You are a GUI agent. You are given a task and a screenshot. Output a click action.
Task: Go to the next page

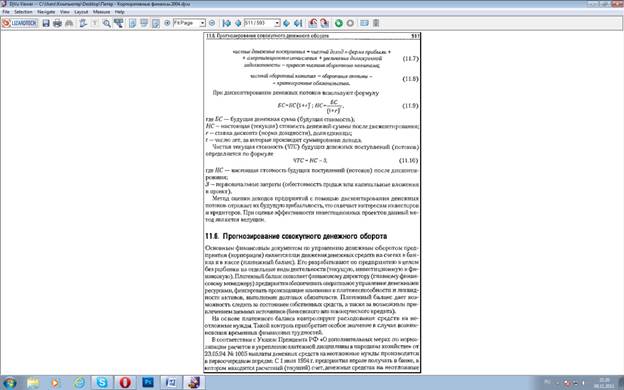tap(287, 23)
